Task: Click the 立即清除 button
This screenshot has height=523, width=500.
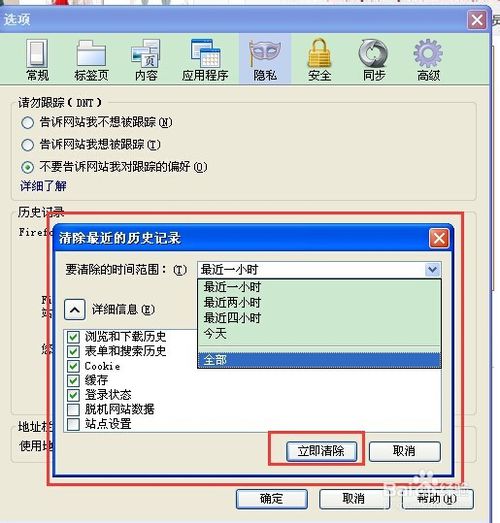Action: [x=321, y=451]
